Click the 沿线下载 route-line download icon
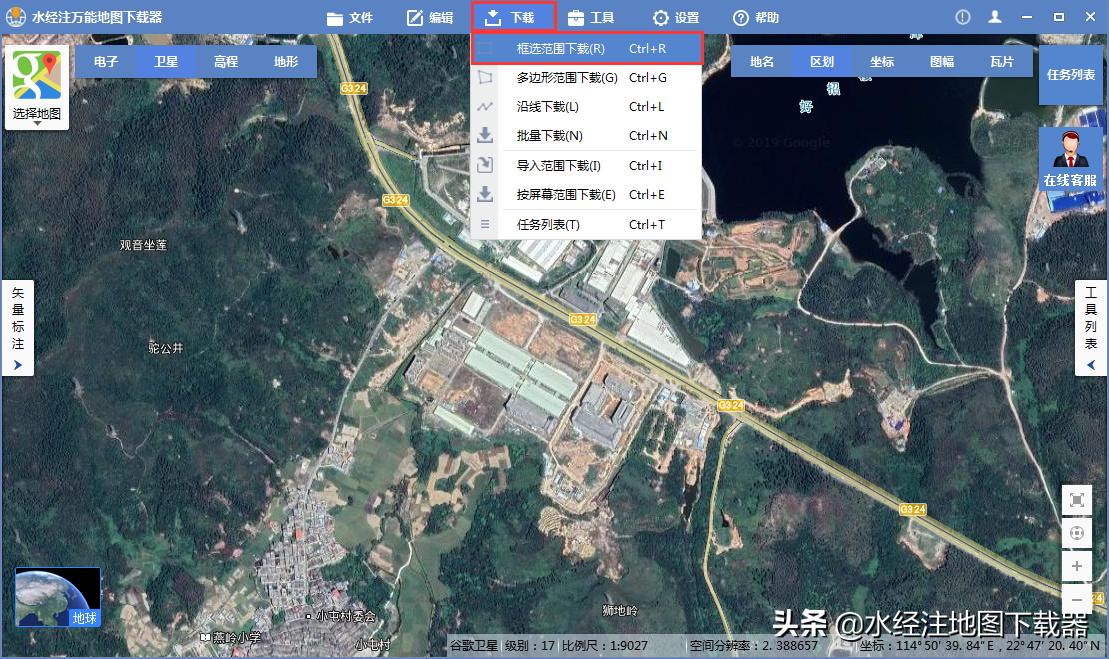This screenshot has width=1109, height=659. tap(486, 106)
